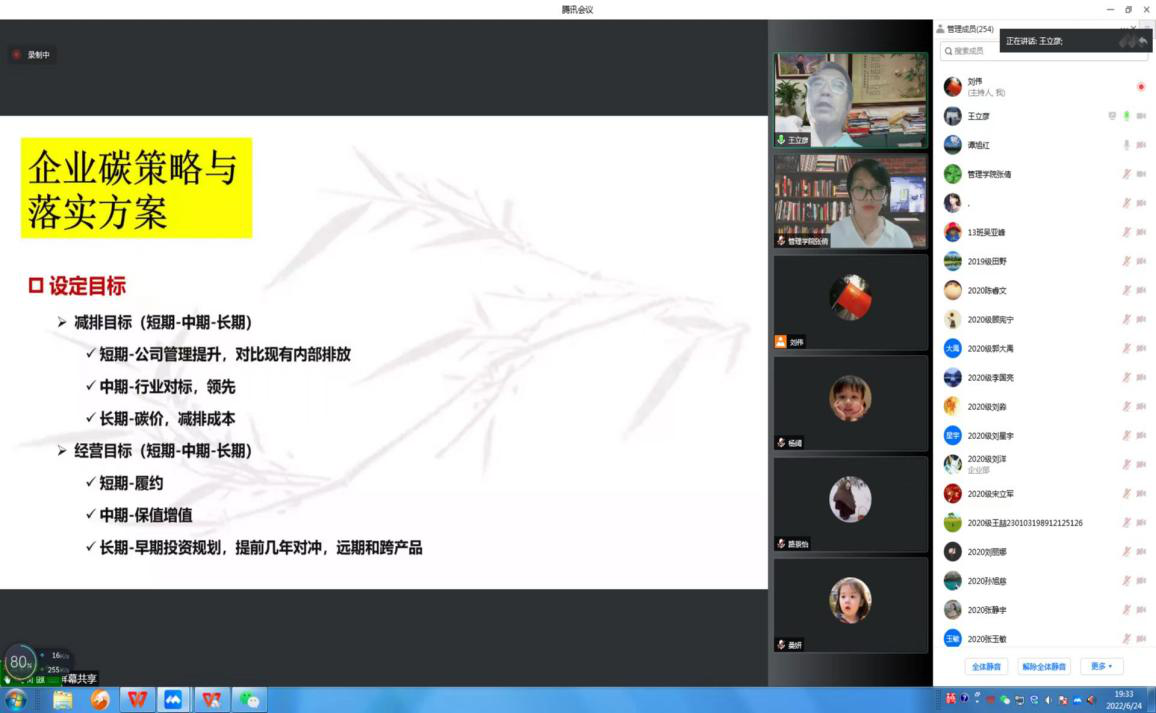The width and height of the screenshot is (1156, 713).
Task: Click the Windows Start orb
Action: point(15,699)
